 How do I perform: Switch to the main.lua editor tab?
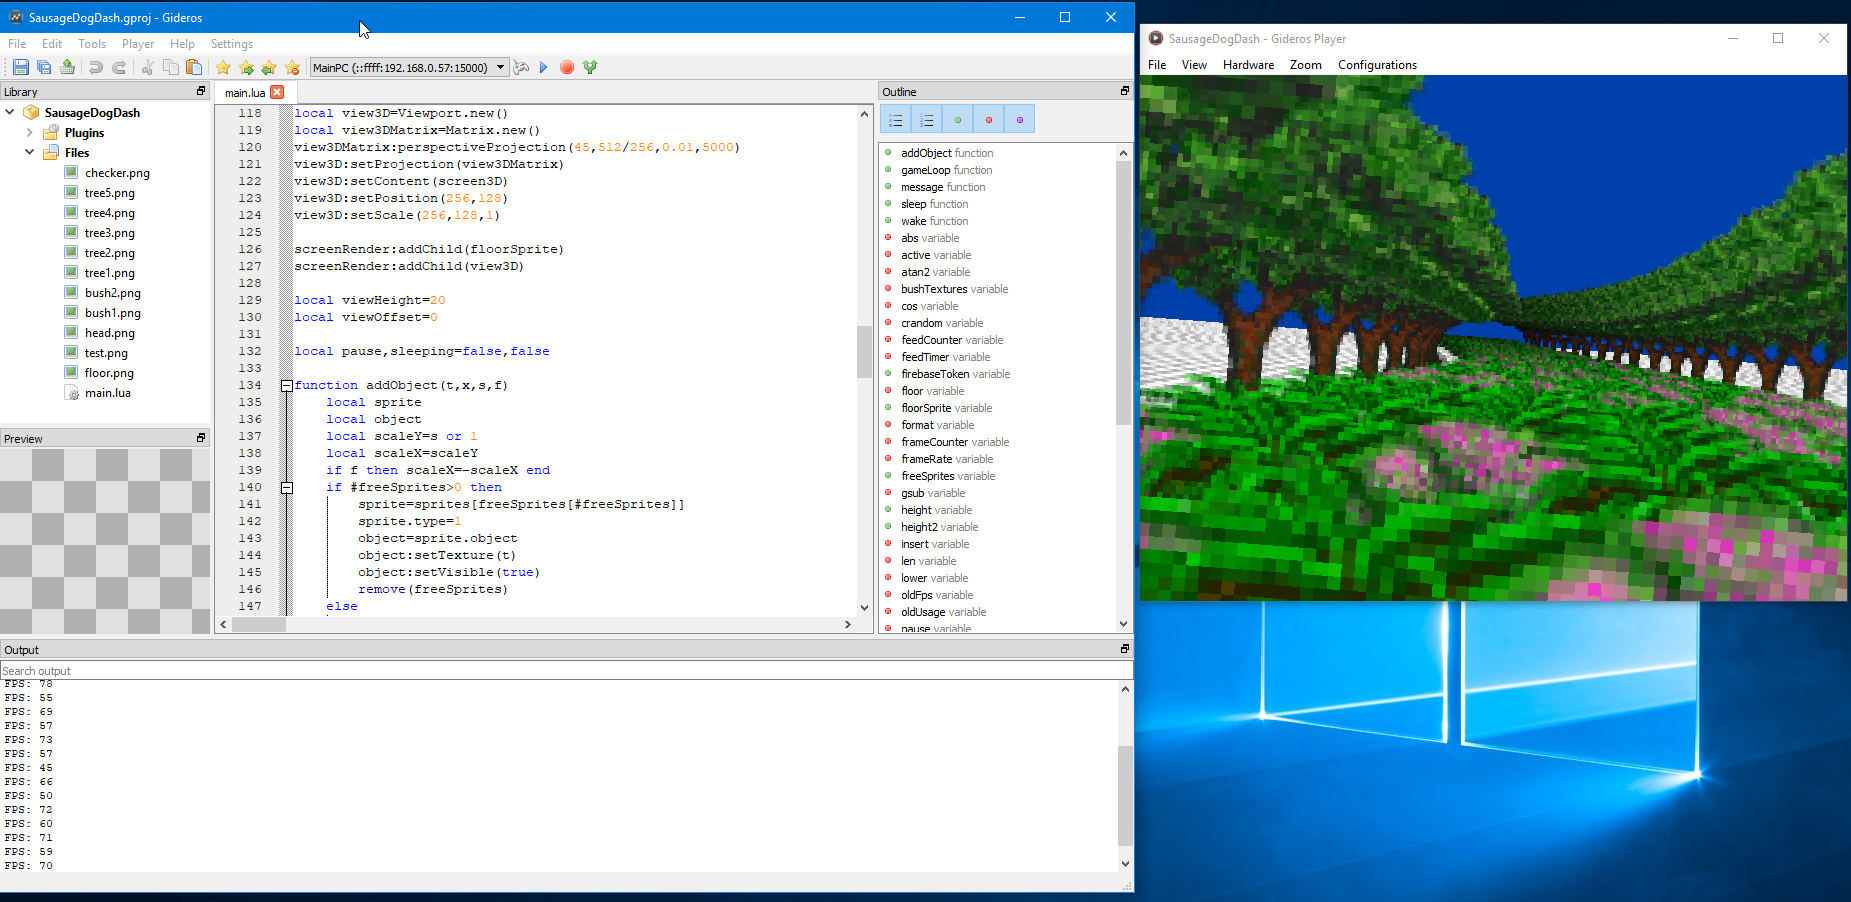(x=245, y=92)
